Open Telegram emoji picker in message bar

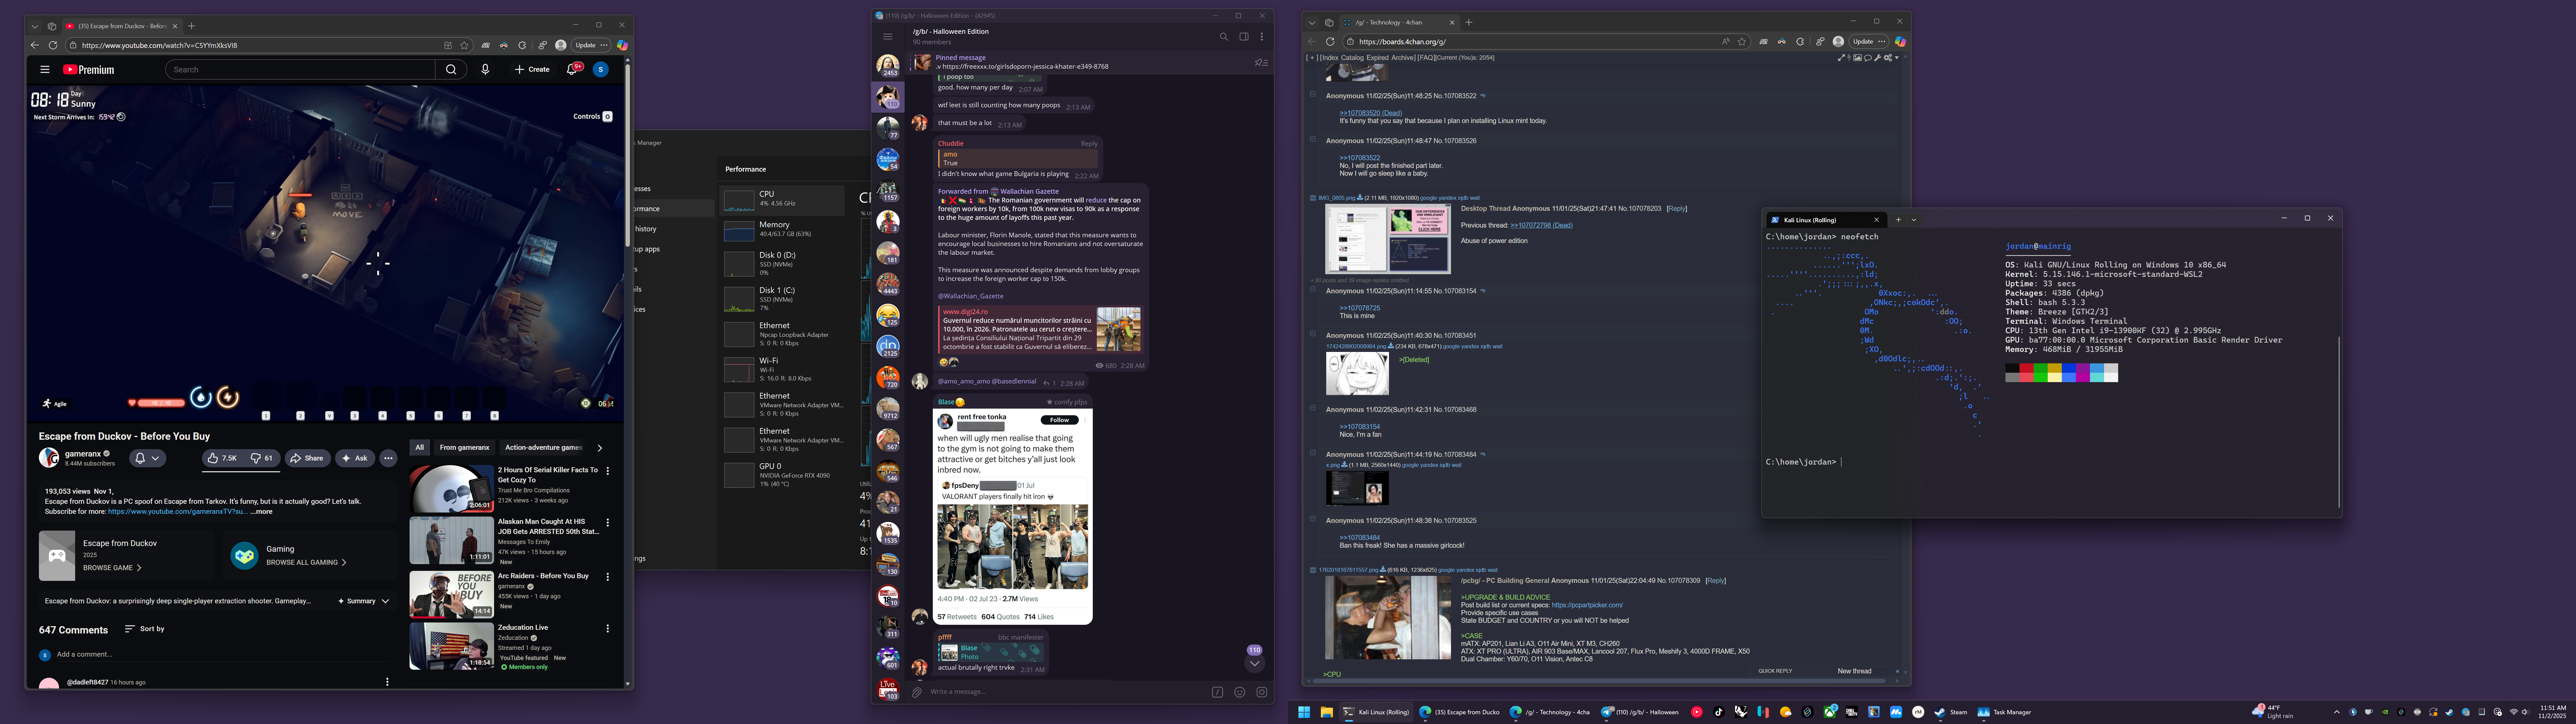coord(1239,692)
